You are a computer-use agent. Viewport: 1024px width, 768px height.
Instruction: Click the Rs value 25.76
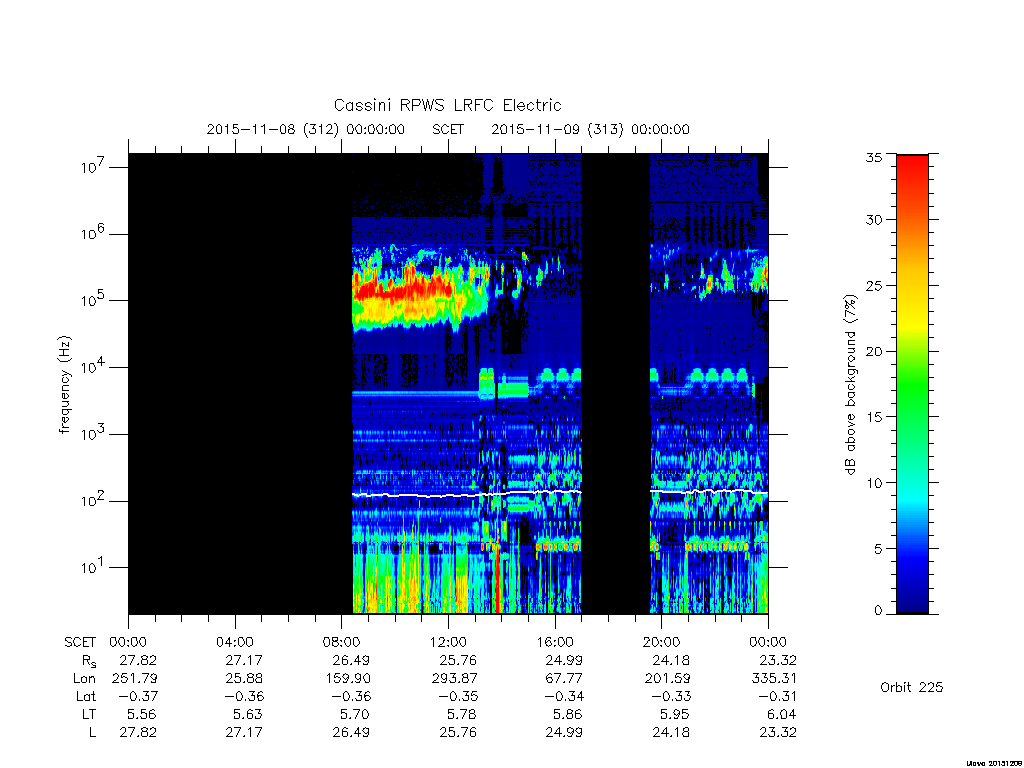(x=458, y=660)
